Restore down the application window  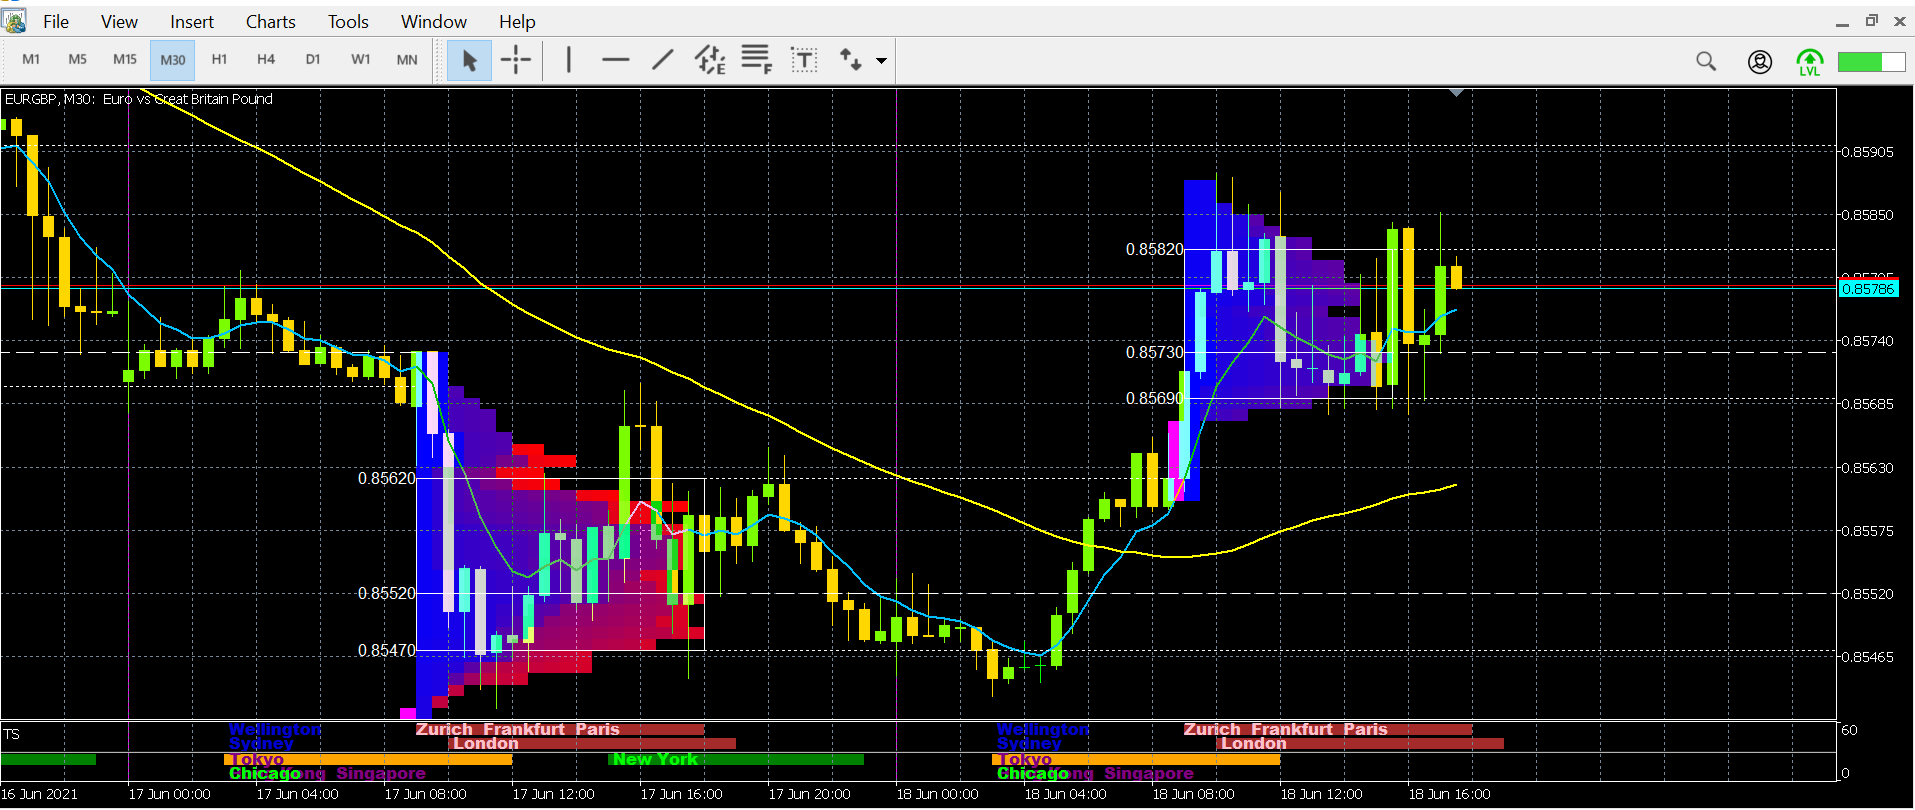pyautogui.click(x=1872, y=20)
